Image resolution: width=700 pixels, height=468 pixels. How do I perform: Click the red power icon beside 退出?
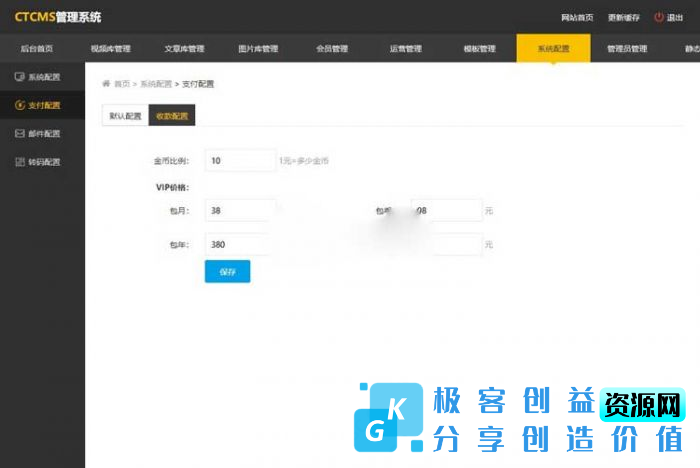click(658, 17)
